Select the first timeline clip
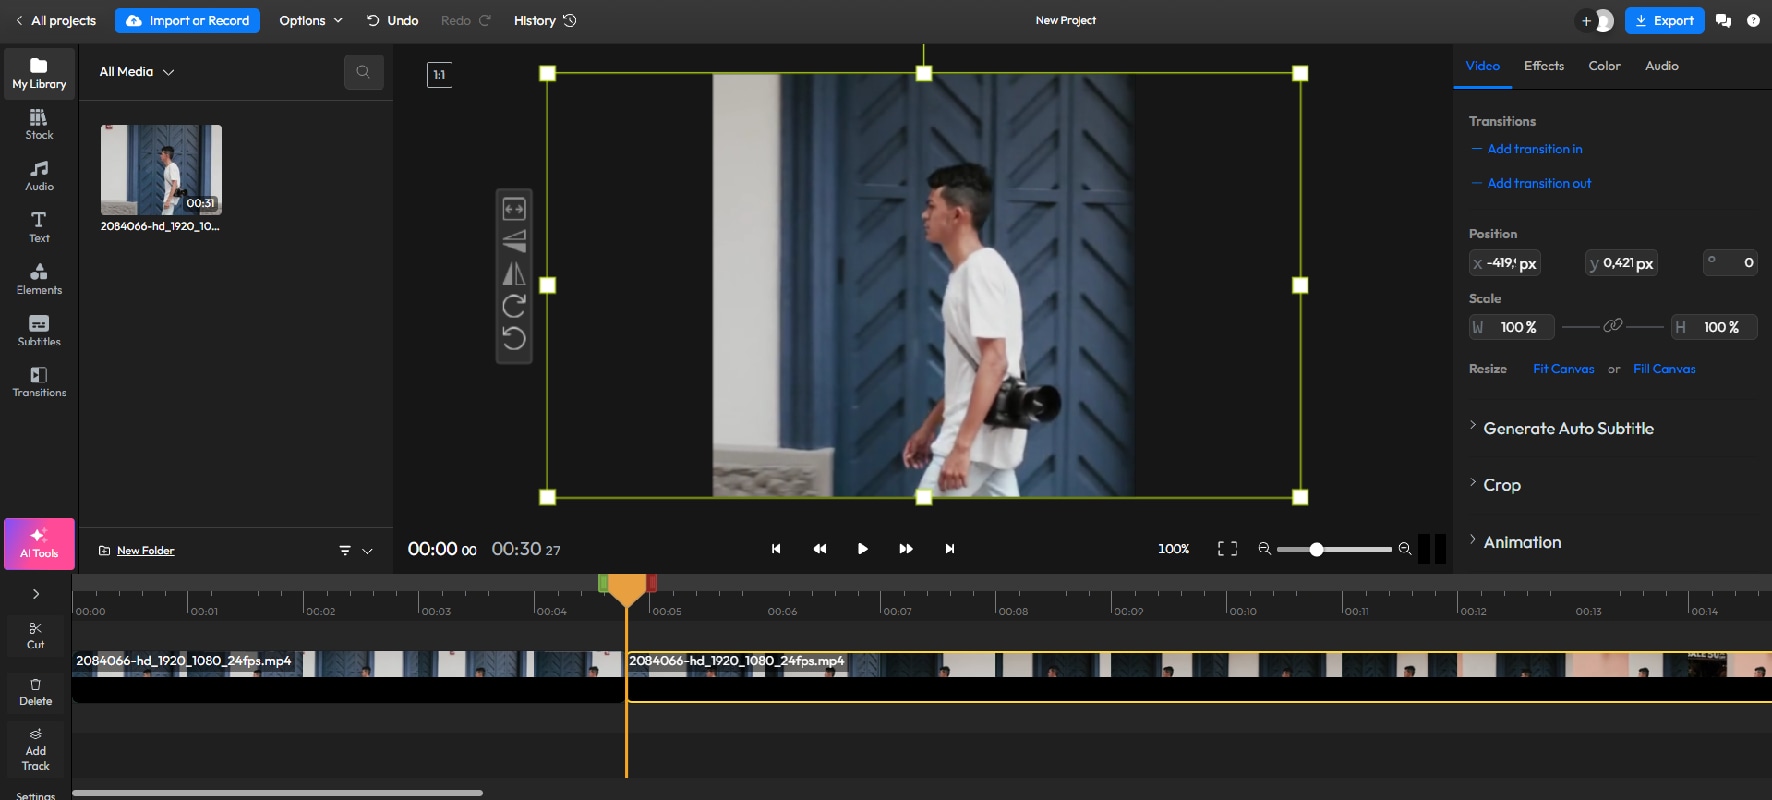The height and width of the screenshot is (800, 1772). (x=347, y=676)
